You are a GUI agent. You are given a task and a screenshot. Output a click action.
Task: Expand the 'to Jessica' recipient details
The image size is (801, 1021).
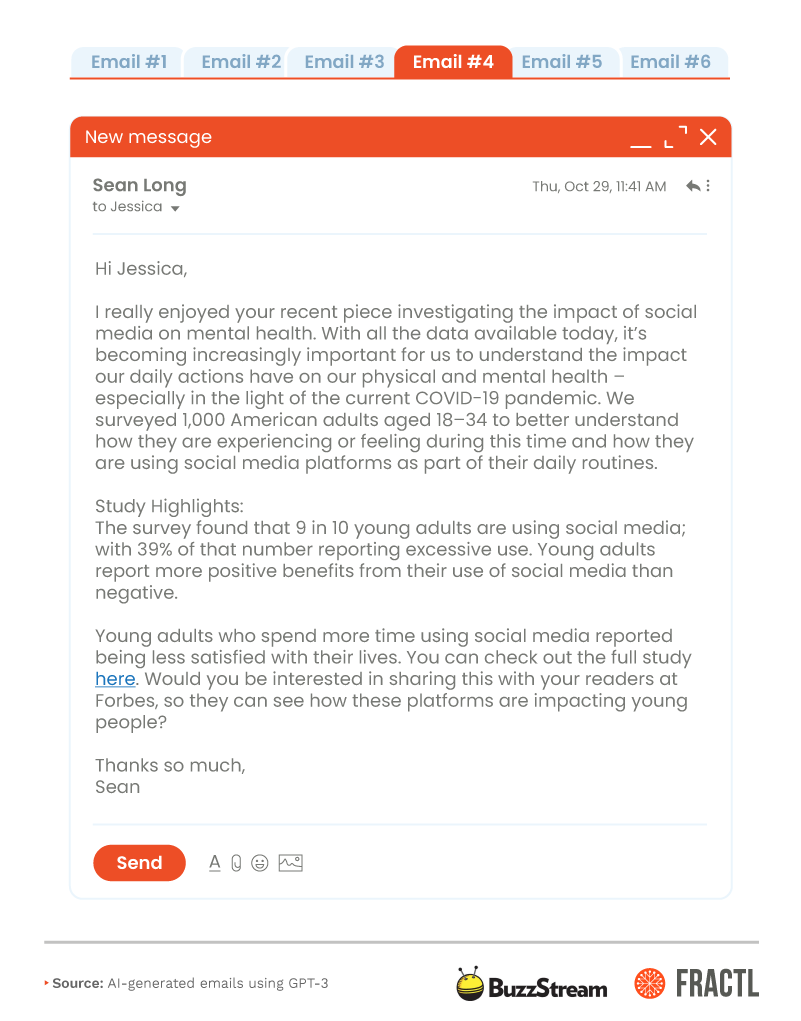(175, 209)
